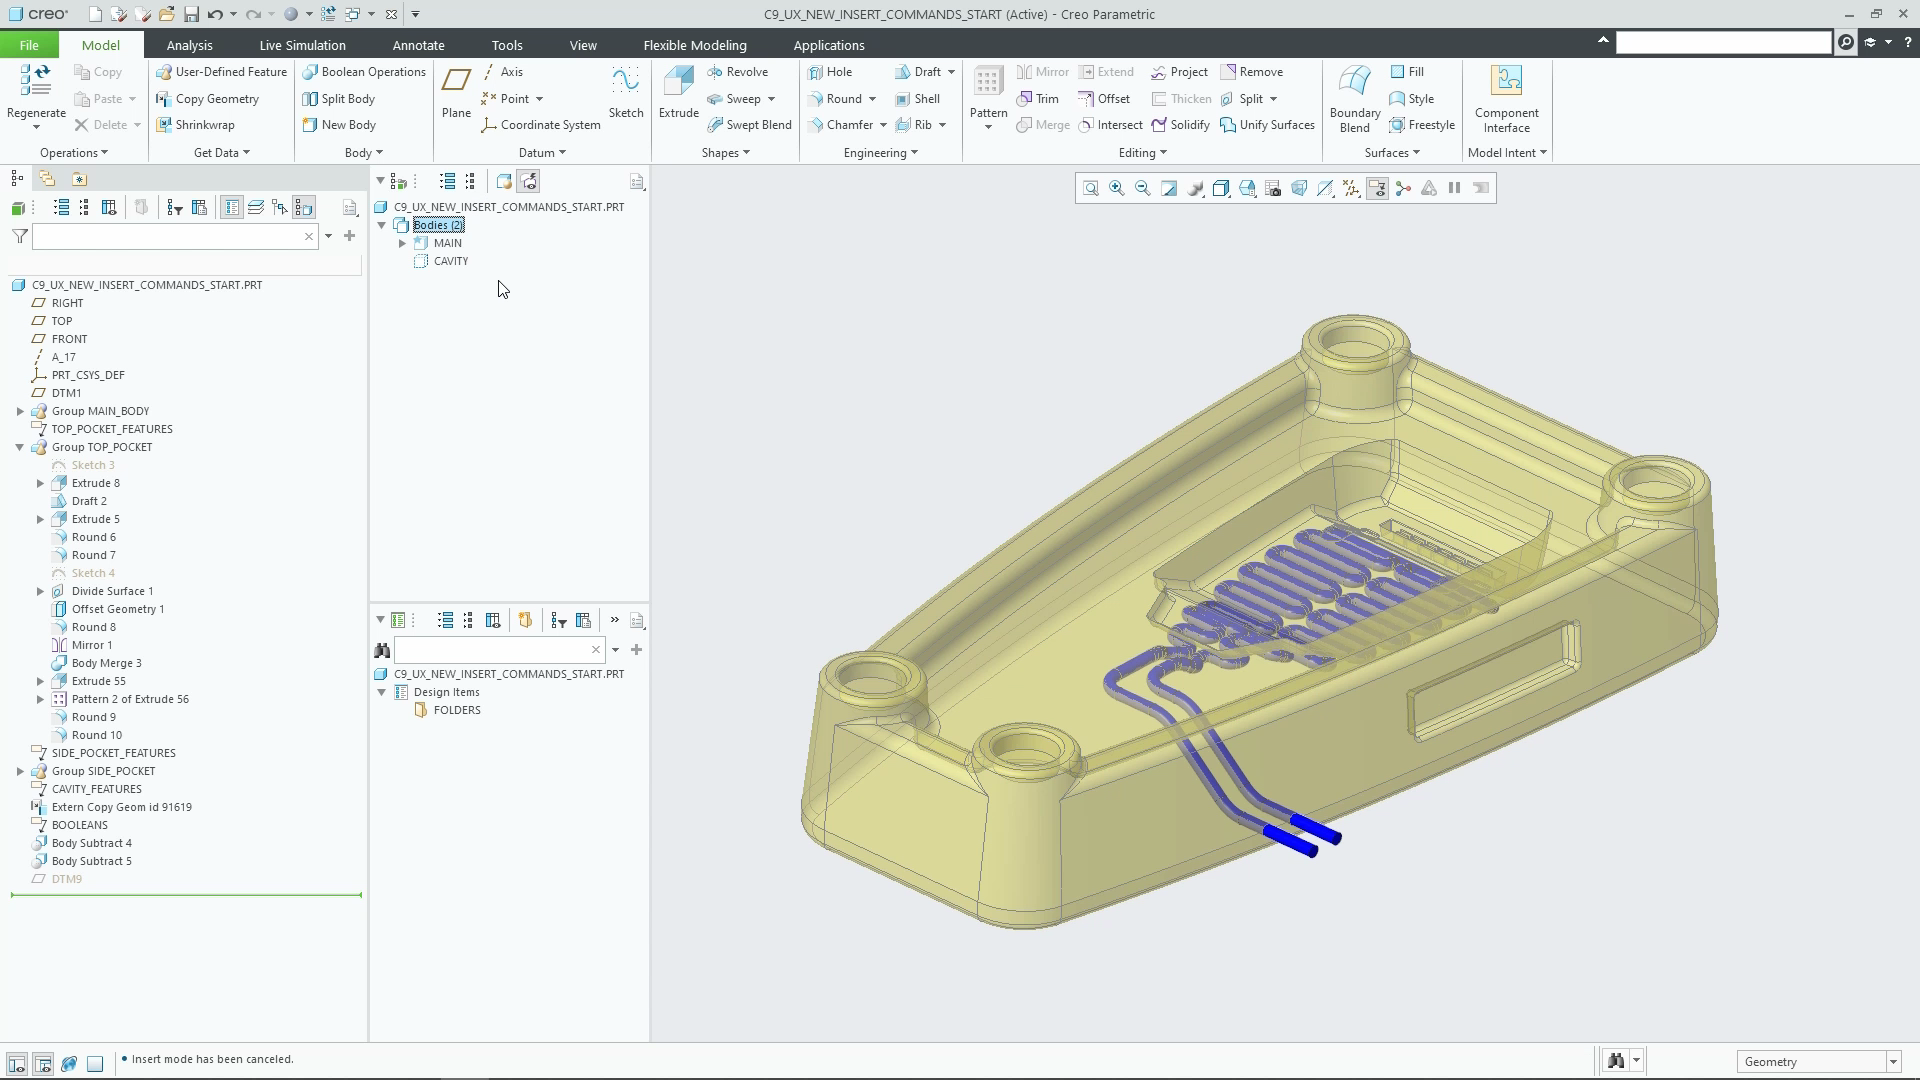Switch to the Annotate tab
The image size is (1920, 1080).
click(418, 45)
